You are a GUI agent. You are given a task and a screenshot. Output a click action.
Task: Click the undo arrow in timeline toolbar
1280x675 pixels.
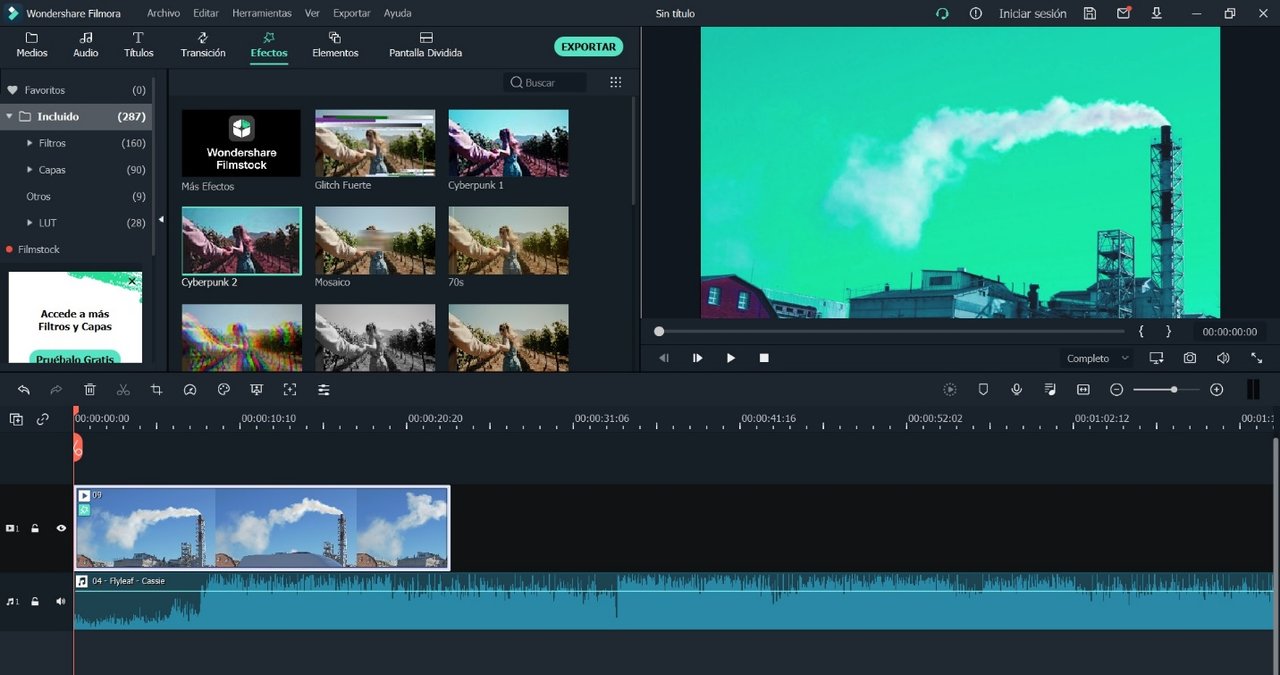(x=24, y=390)
